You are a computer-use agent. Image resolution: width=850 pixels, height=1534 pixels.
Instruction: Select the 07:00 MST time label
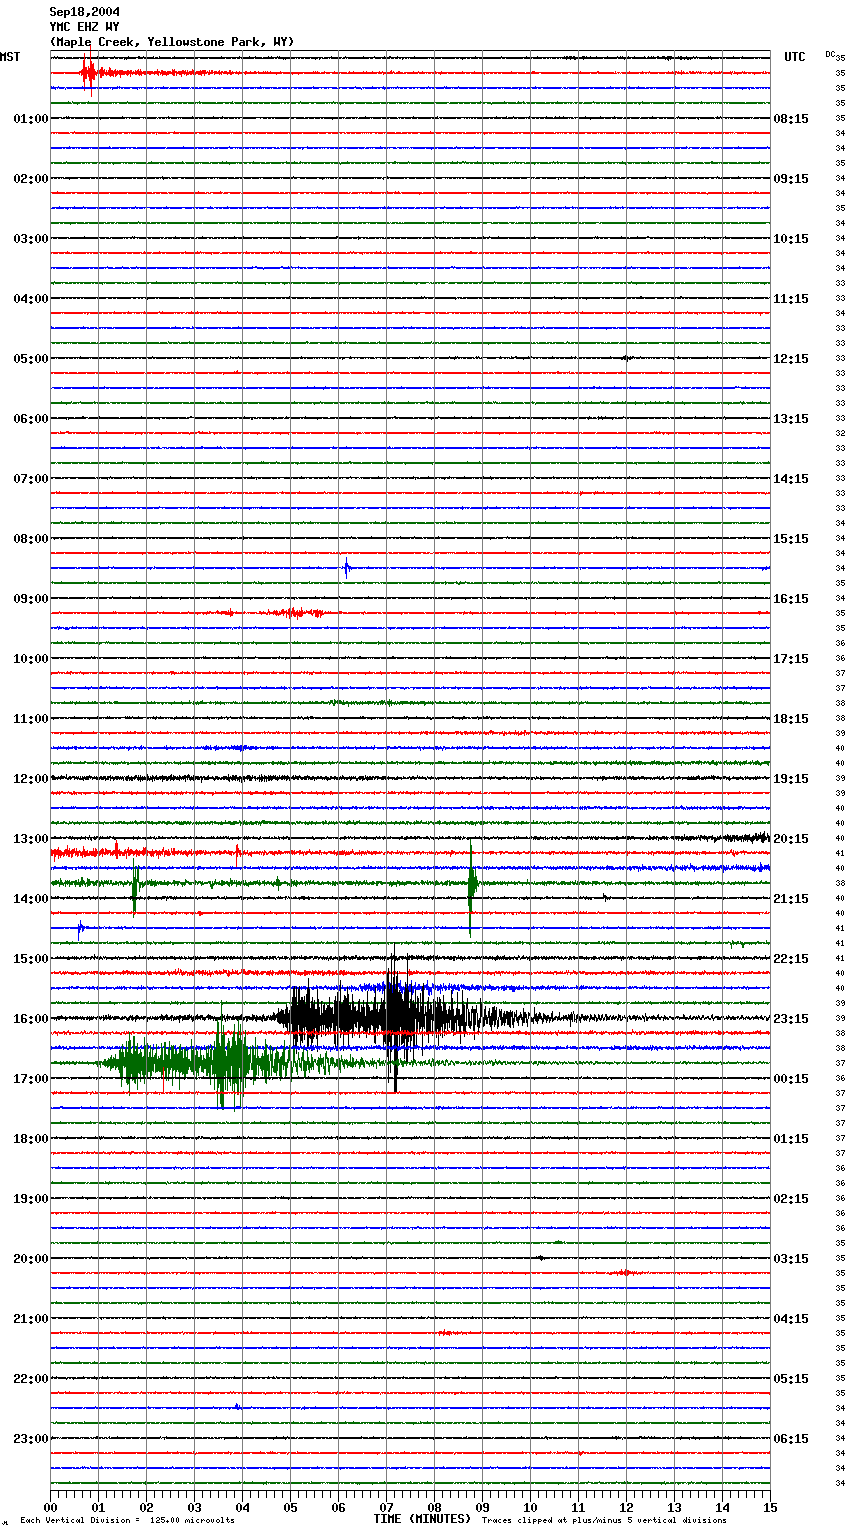(30, 479)
